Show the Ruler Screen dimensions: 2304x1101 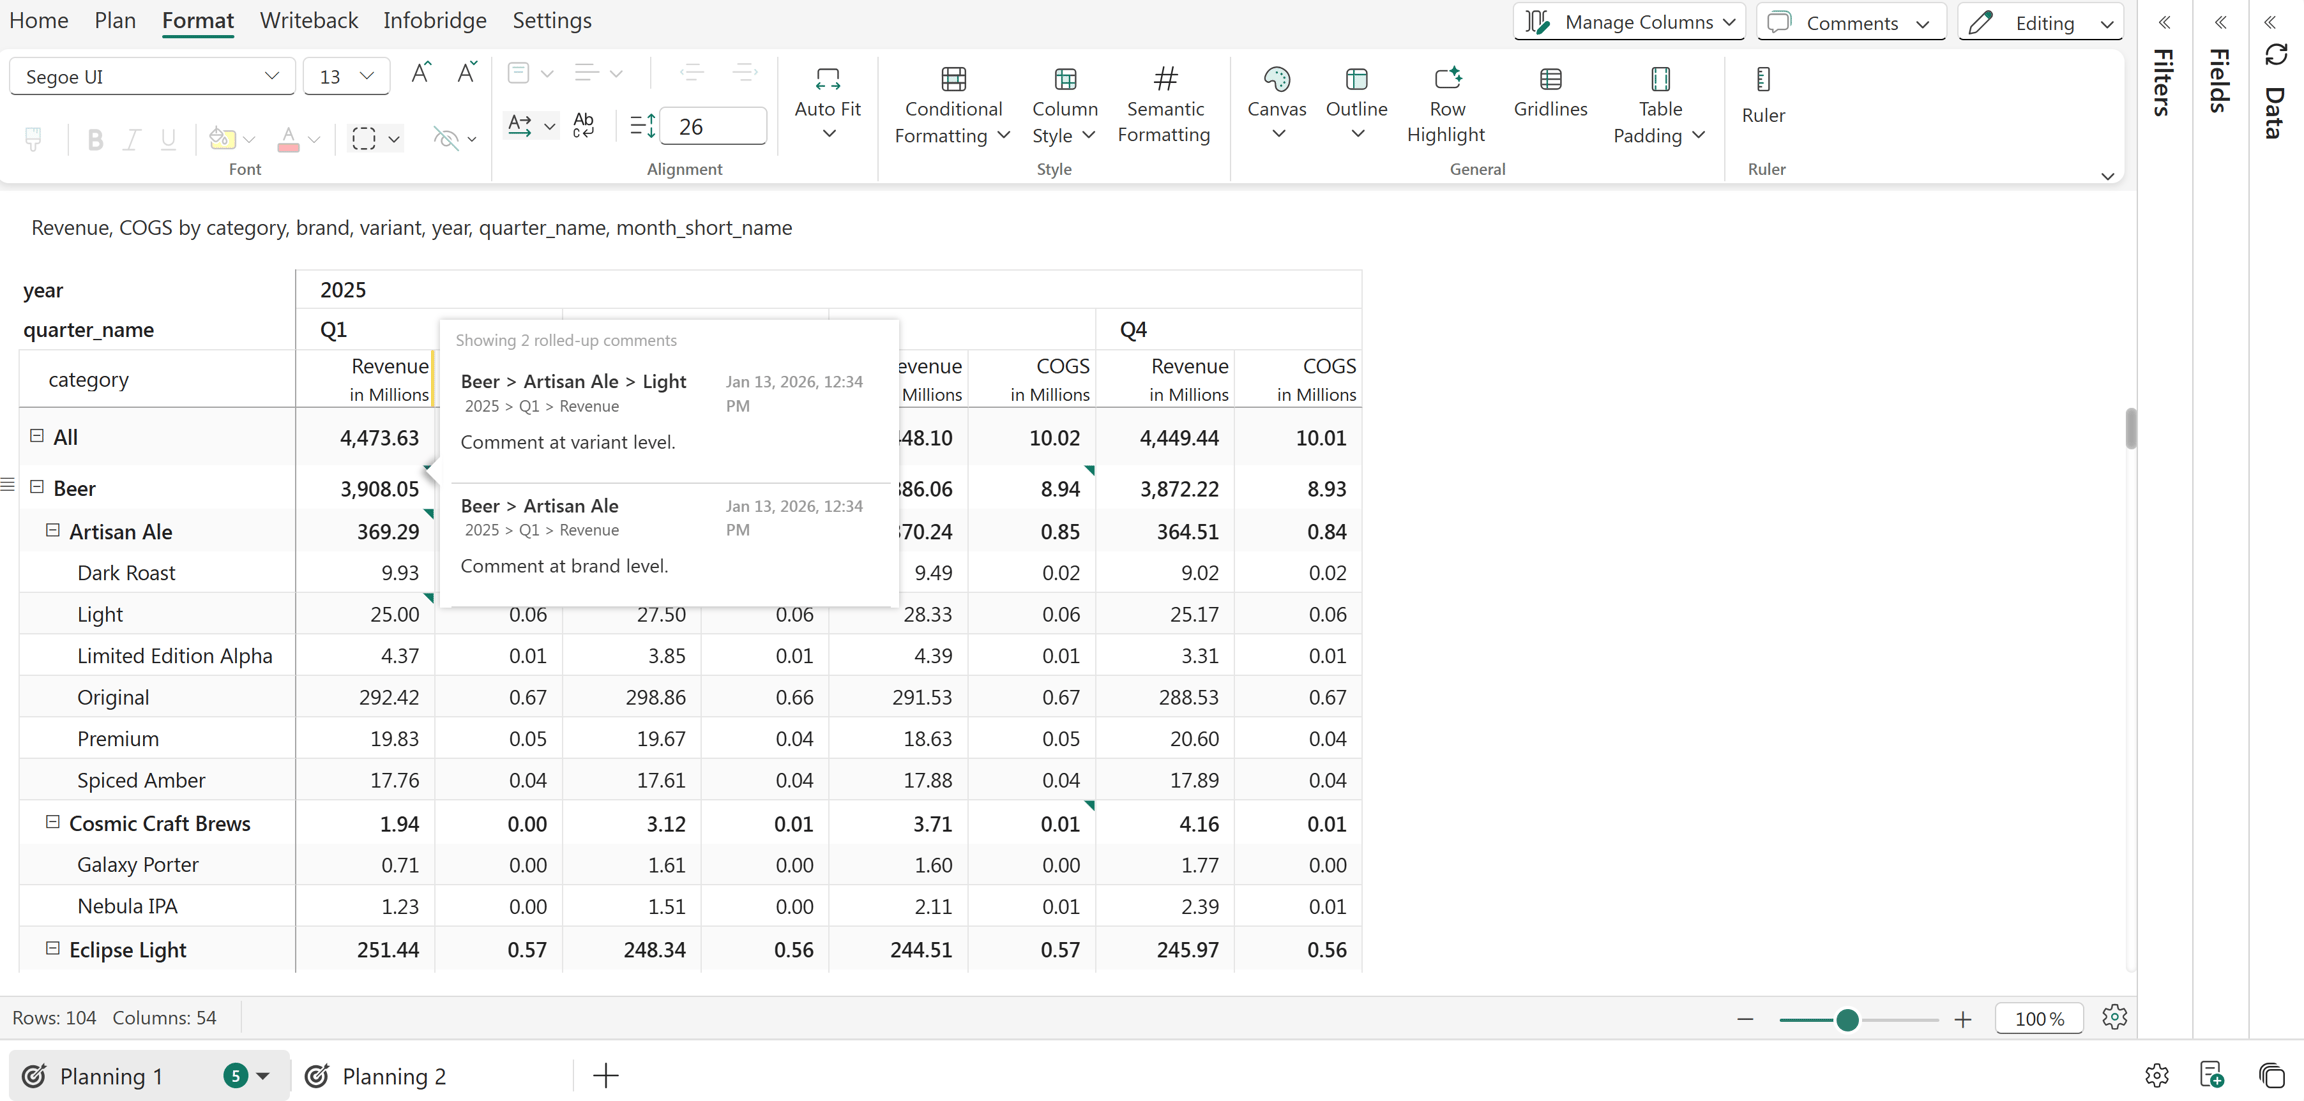pos(1763,96)
